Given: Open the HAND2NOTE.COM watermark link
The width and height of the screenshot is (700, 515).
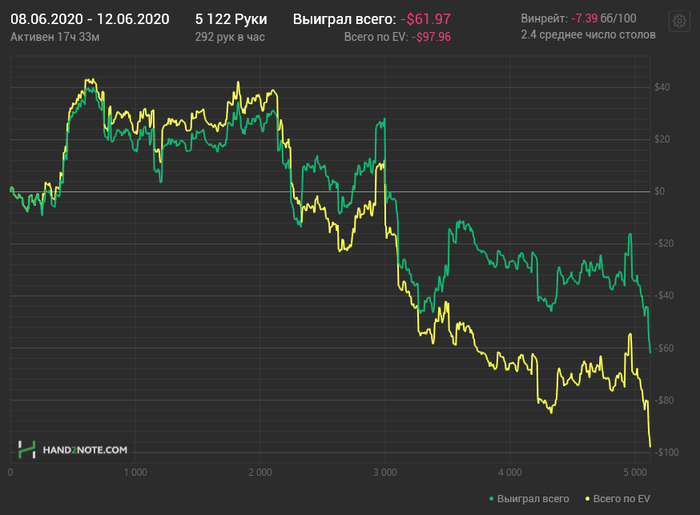Looking at the screenshot, I should click(85, 450).
